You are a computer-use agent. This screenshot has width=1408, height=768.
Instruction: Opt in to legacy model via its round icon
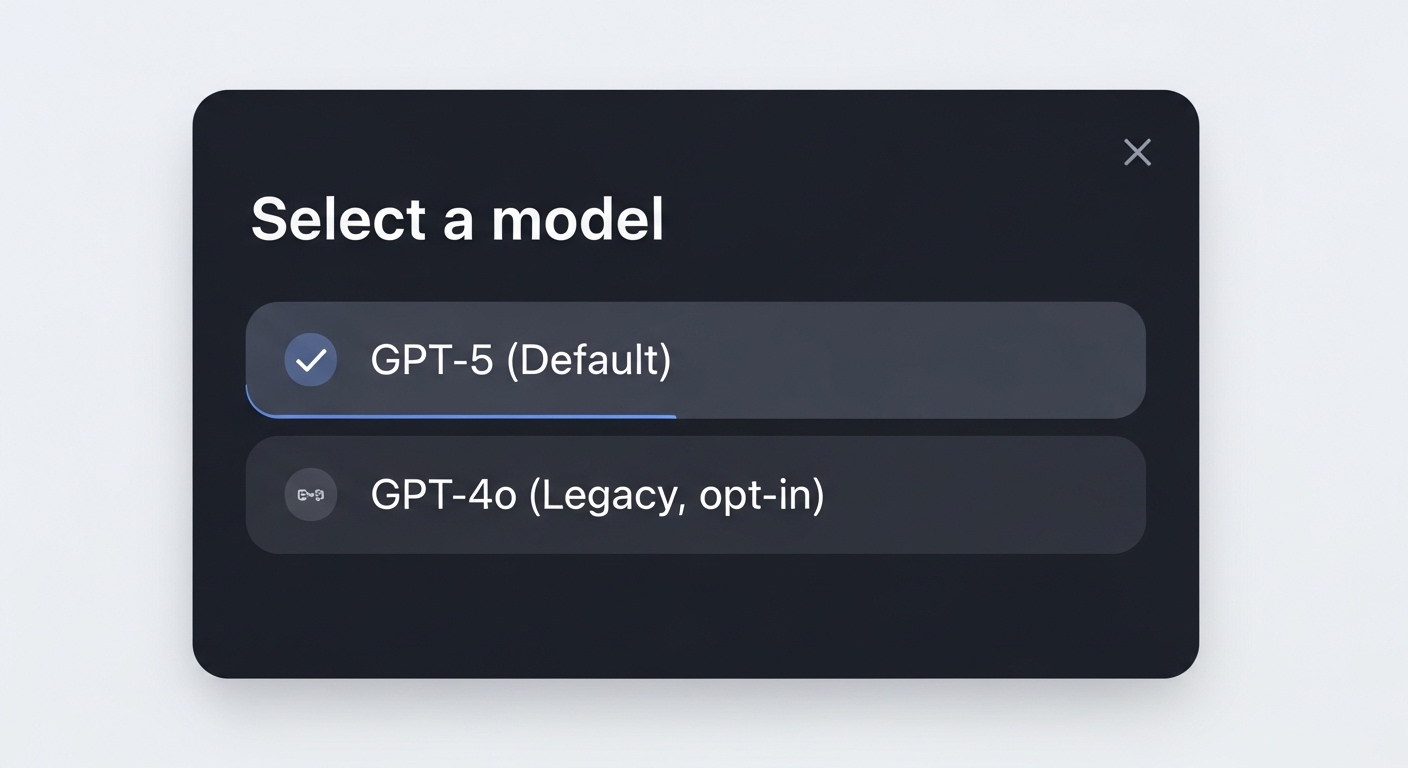(311, 495)
